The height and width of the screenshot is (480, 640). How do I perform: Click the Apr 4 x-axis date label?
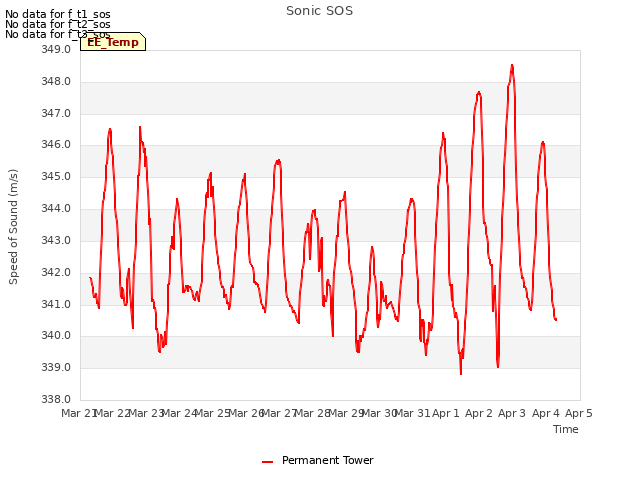(x=546, y=413)
